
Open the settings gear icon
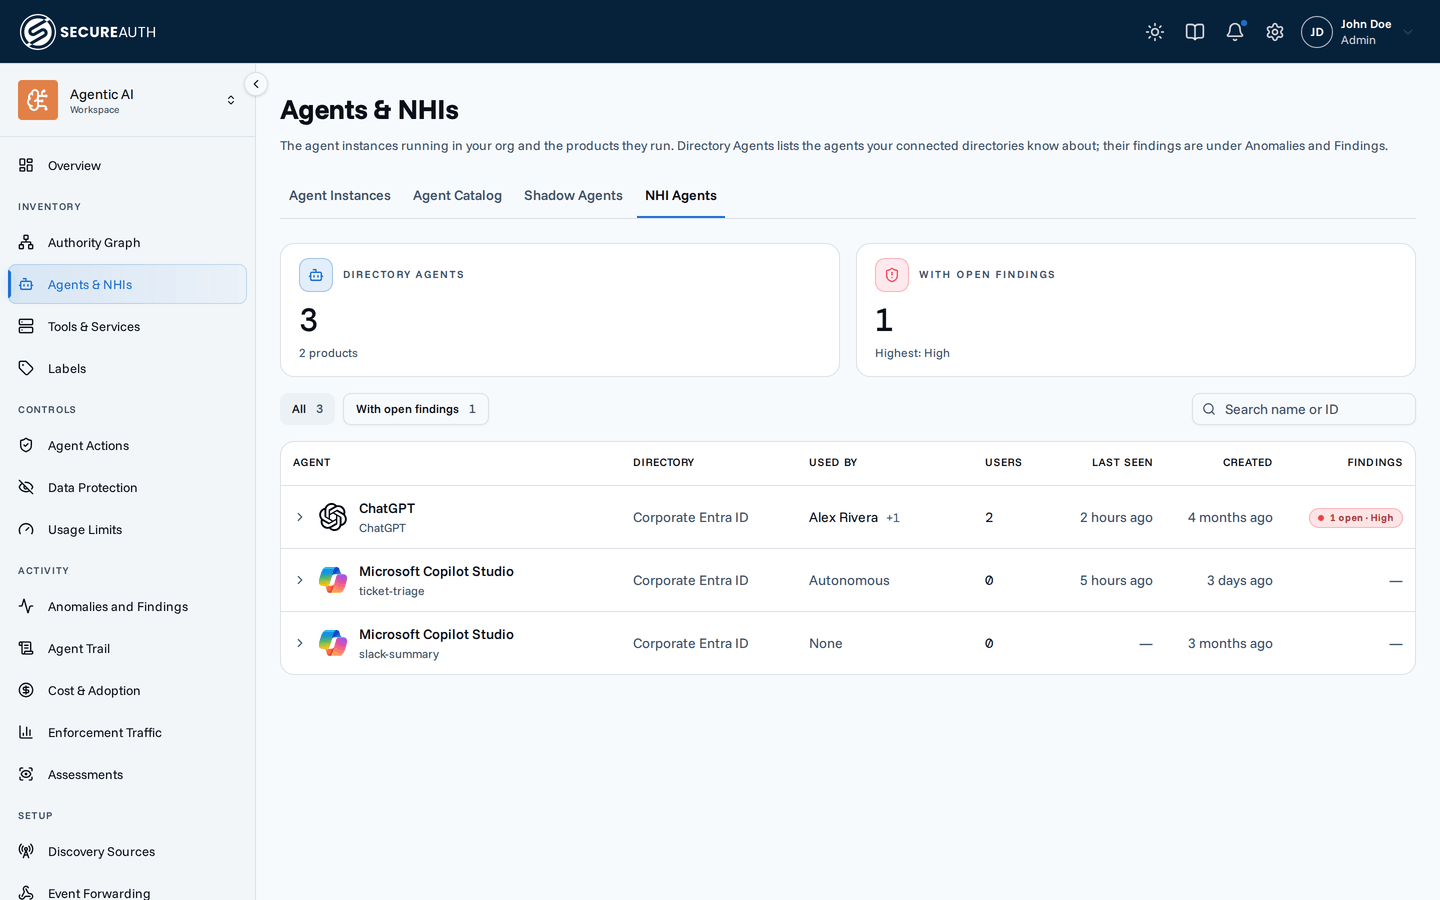[1275, 32]
